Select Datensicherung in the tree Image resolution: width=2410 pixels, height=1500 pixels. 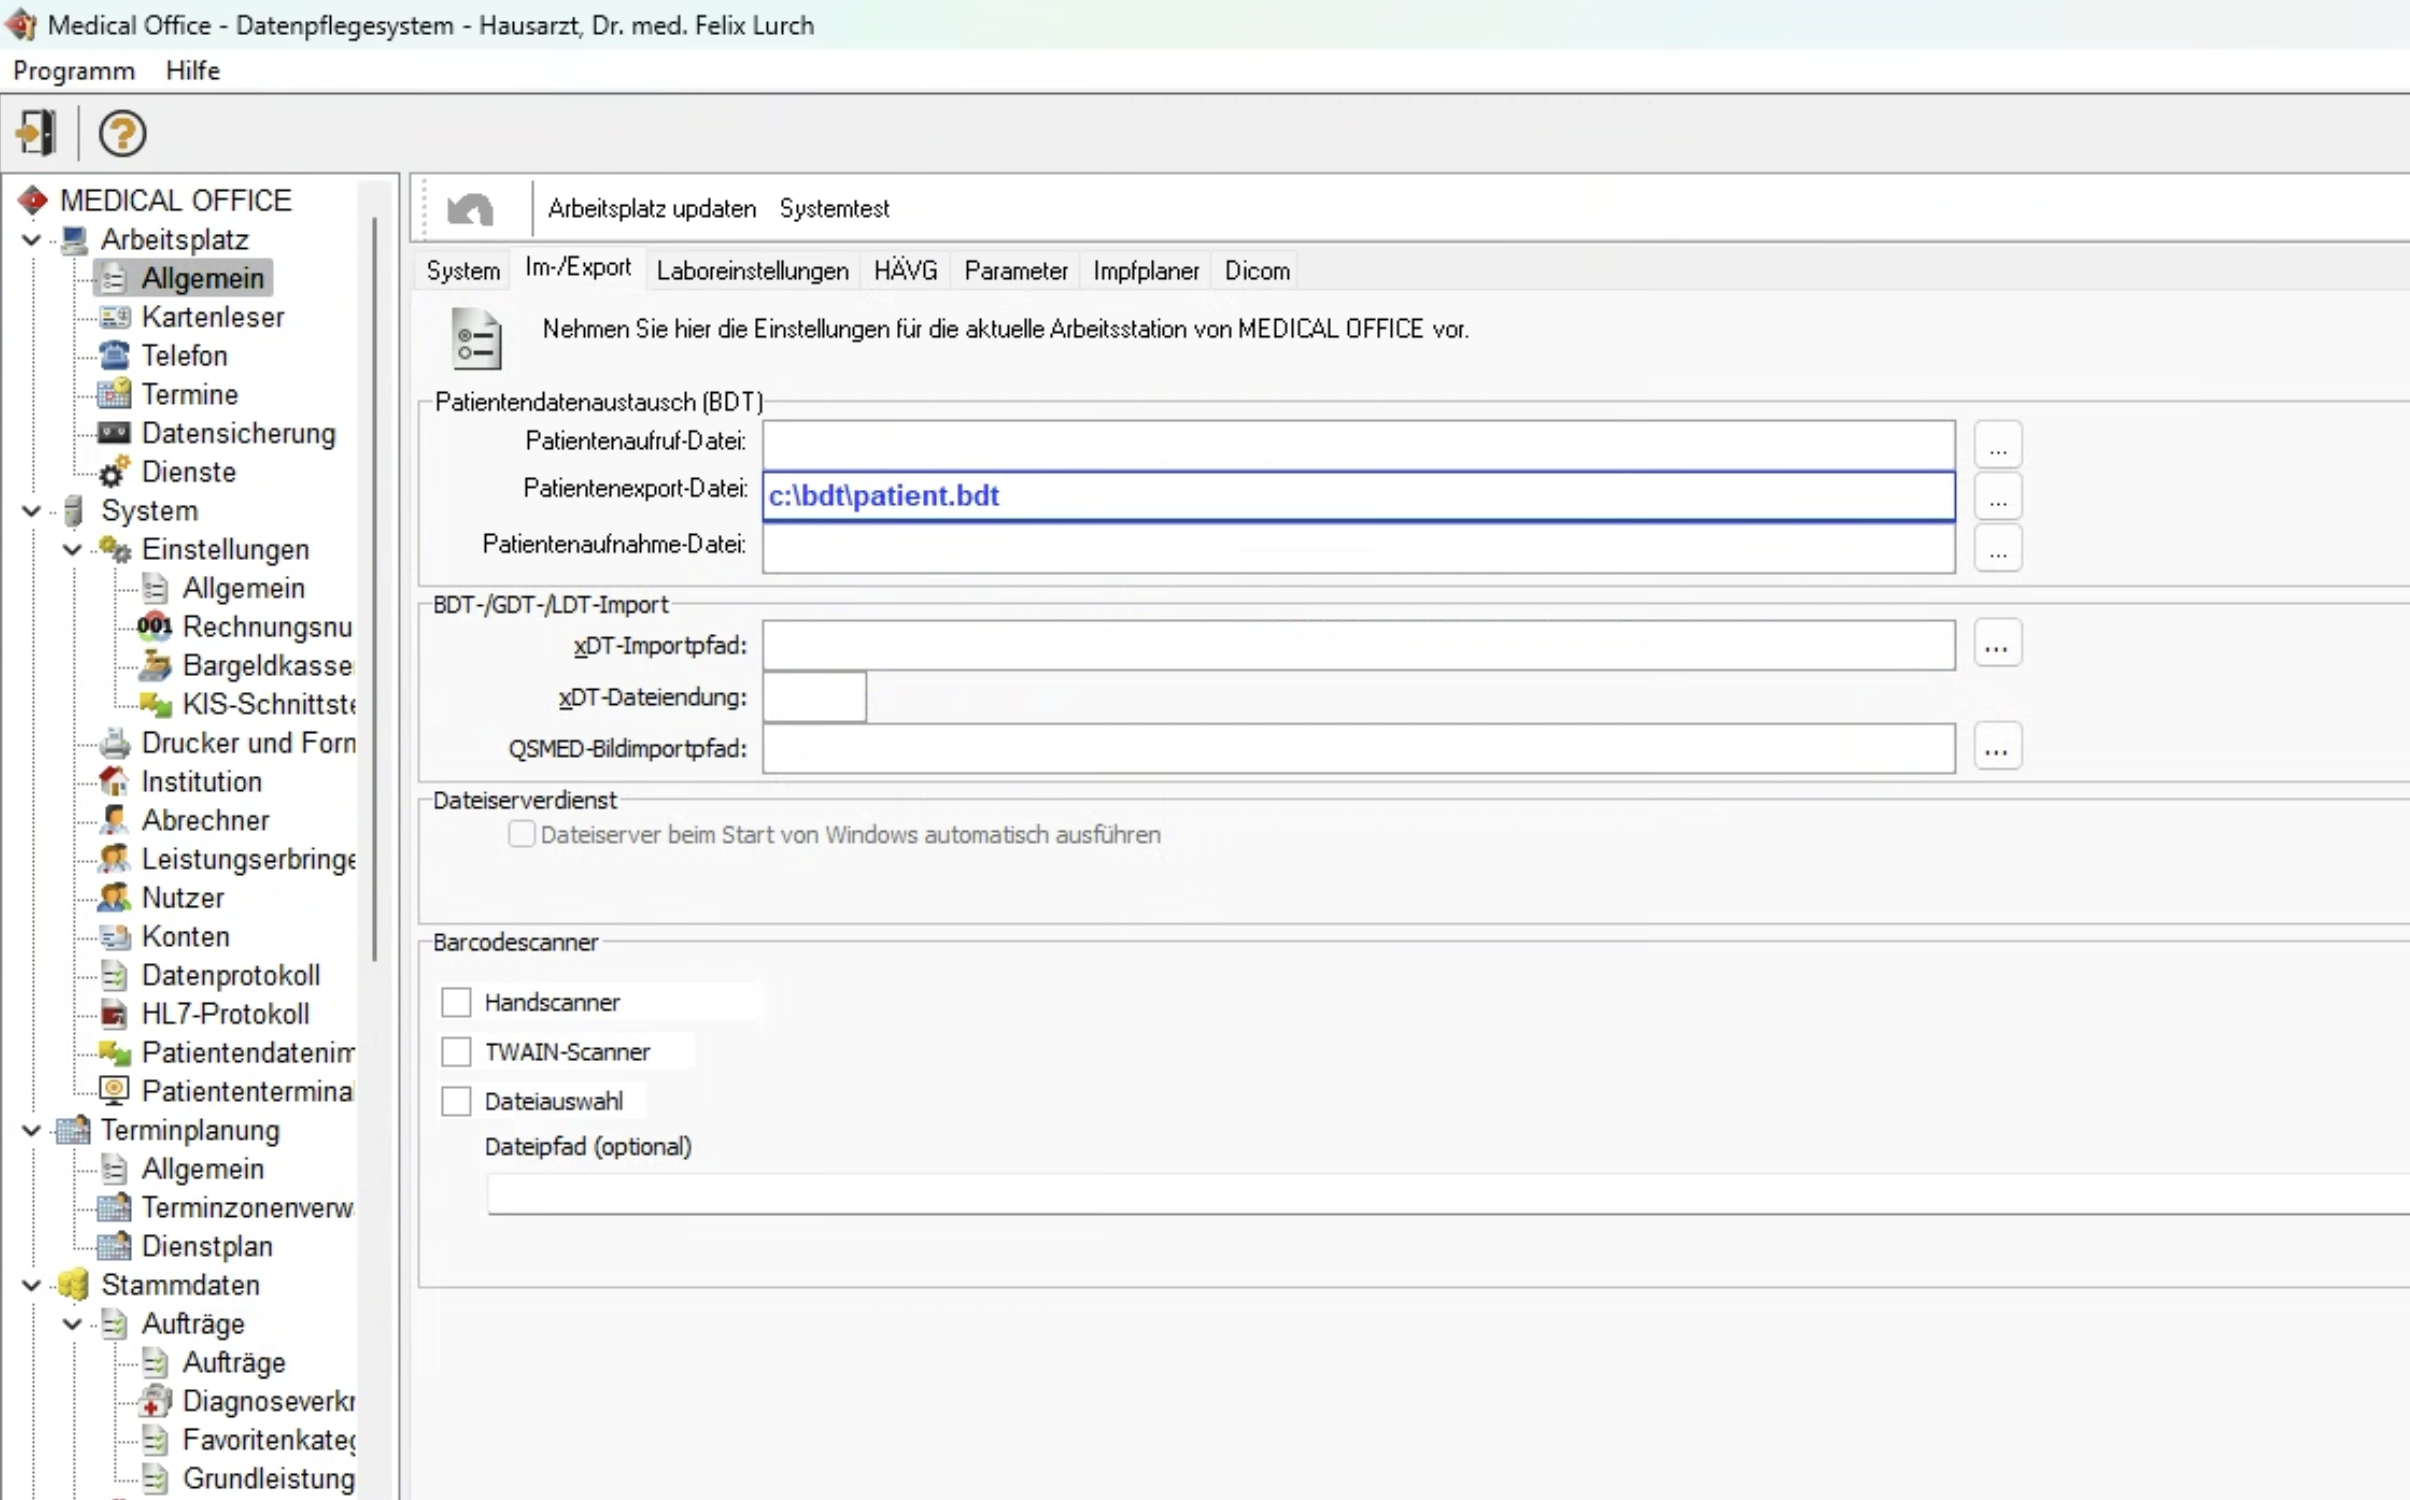[238, 434]
